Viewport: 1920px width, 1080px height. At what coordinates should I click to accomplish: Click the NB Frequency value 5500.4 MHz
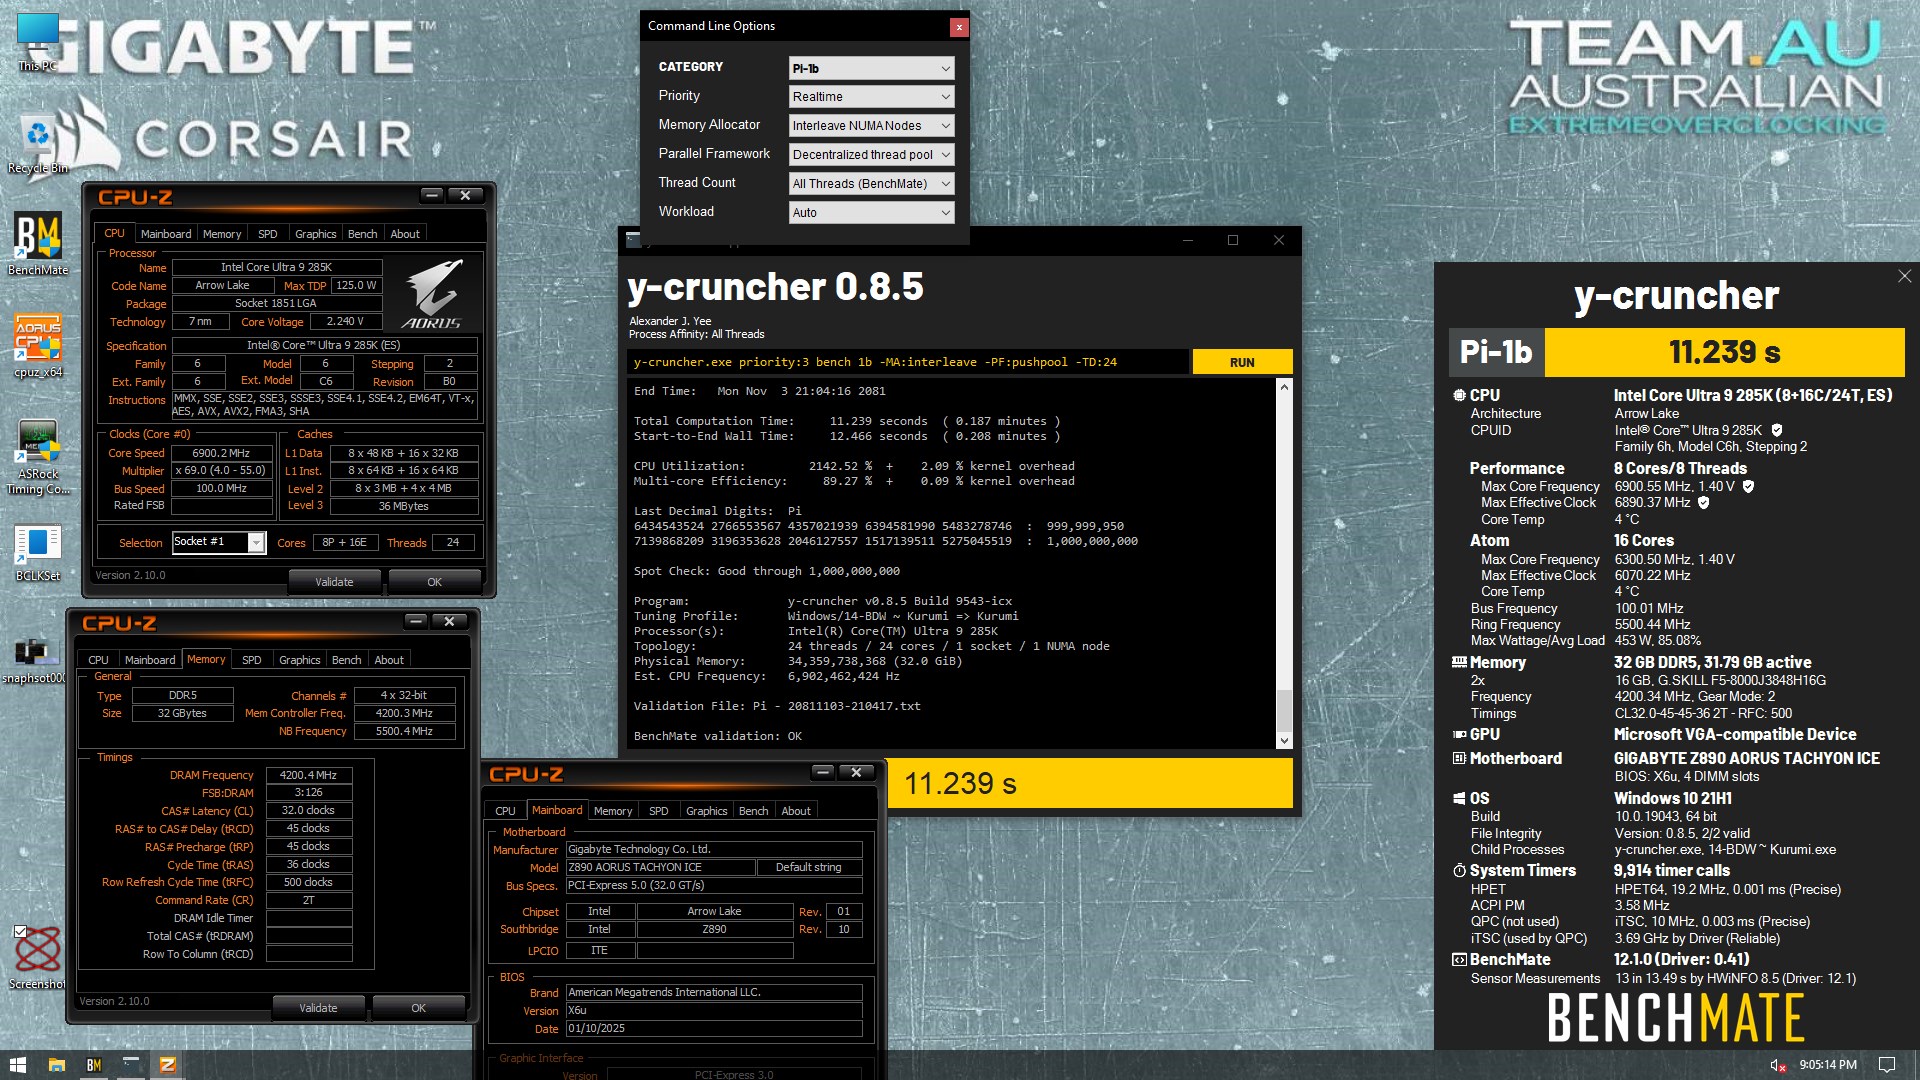coord(404,732)
